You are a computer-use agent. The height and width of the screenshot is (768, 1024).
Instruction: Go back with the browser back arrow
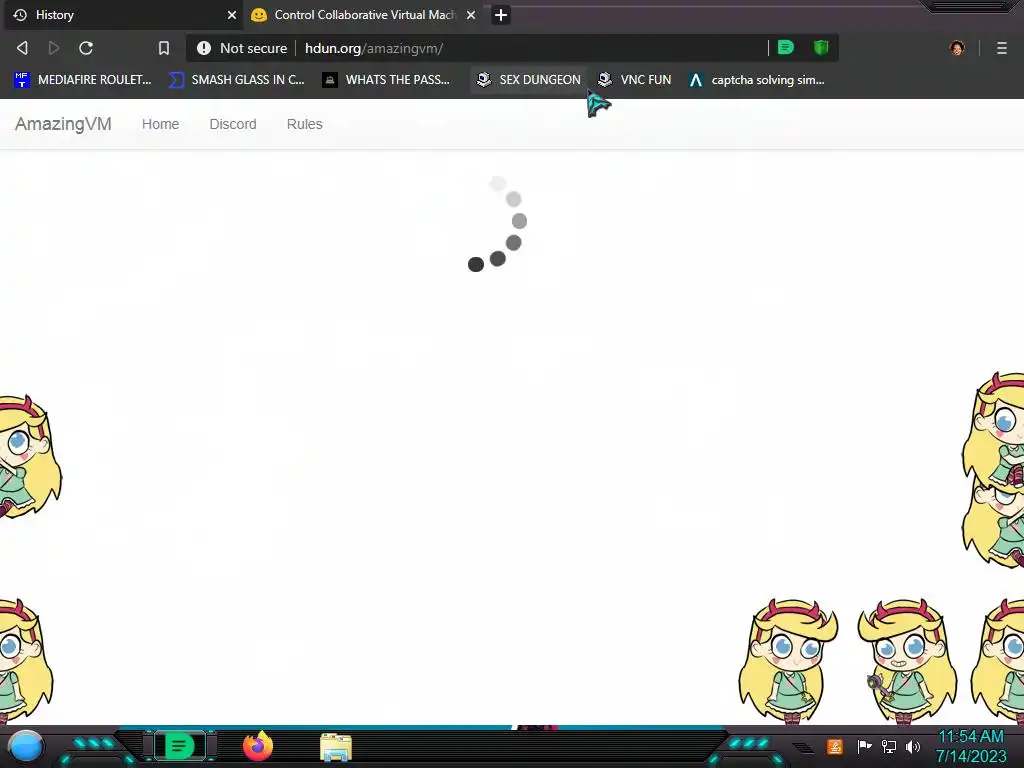[22, 48]
